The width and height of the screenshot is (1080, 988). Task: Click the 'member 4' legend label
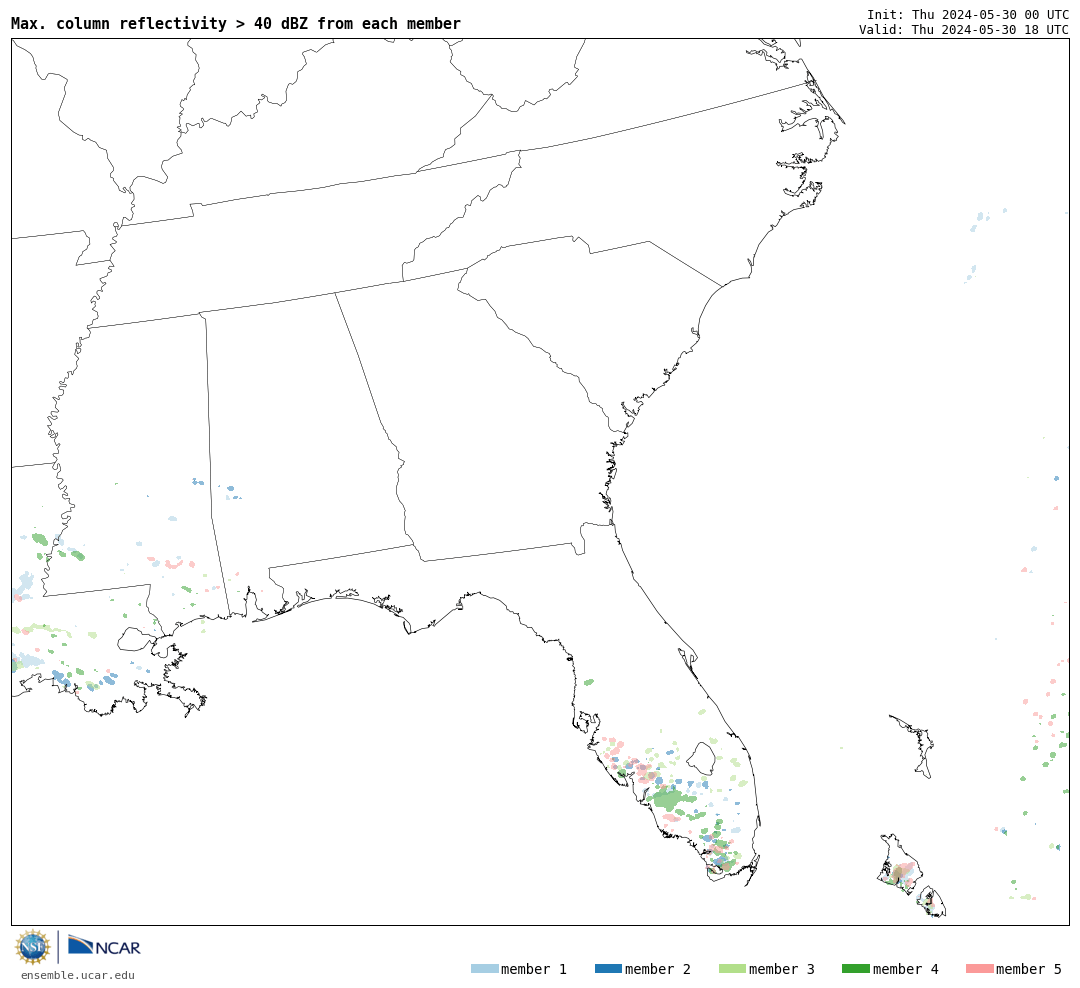point(906,969)
